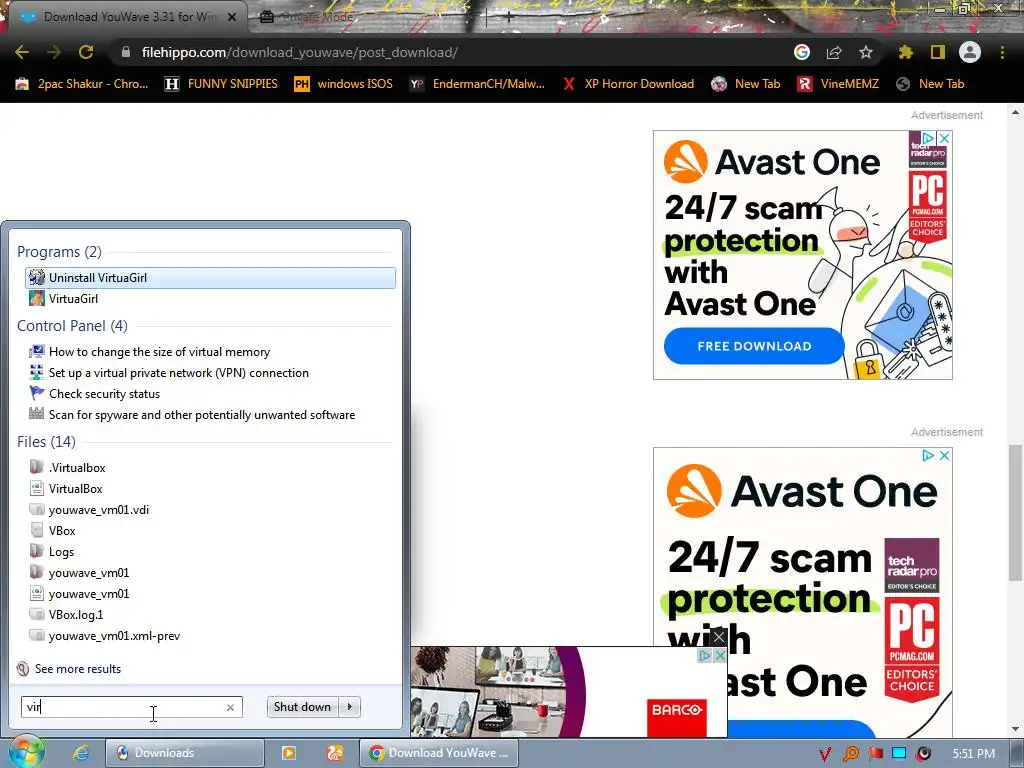Open VBox folder result
The width and height of the screenshot is (1024, 768).
point(210,530)
